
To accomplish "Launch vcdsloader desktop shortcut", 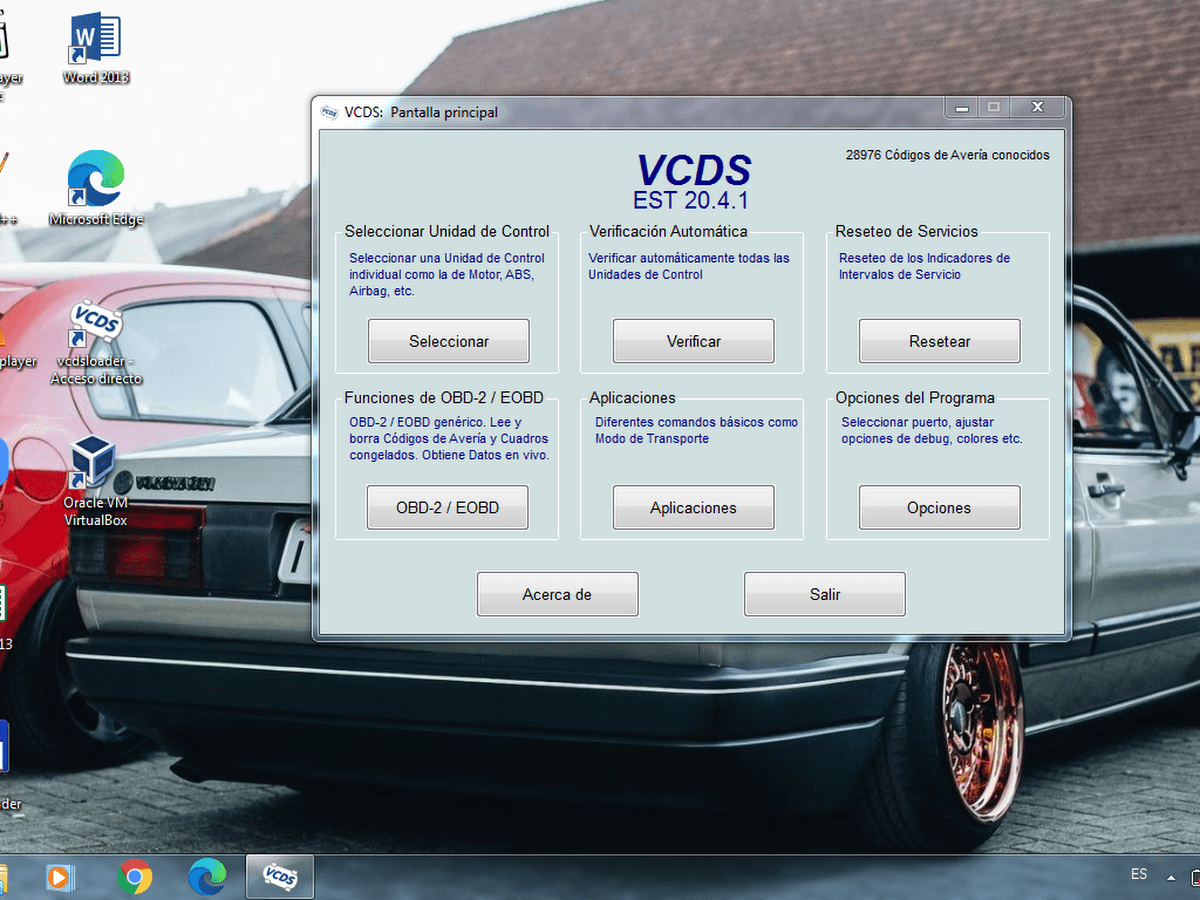I will click(96, 342).
